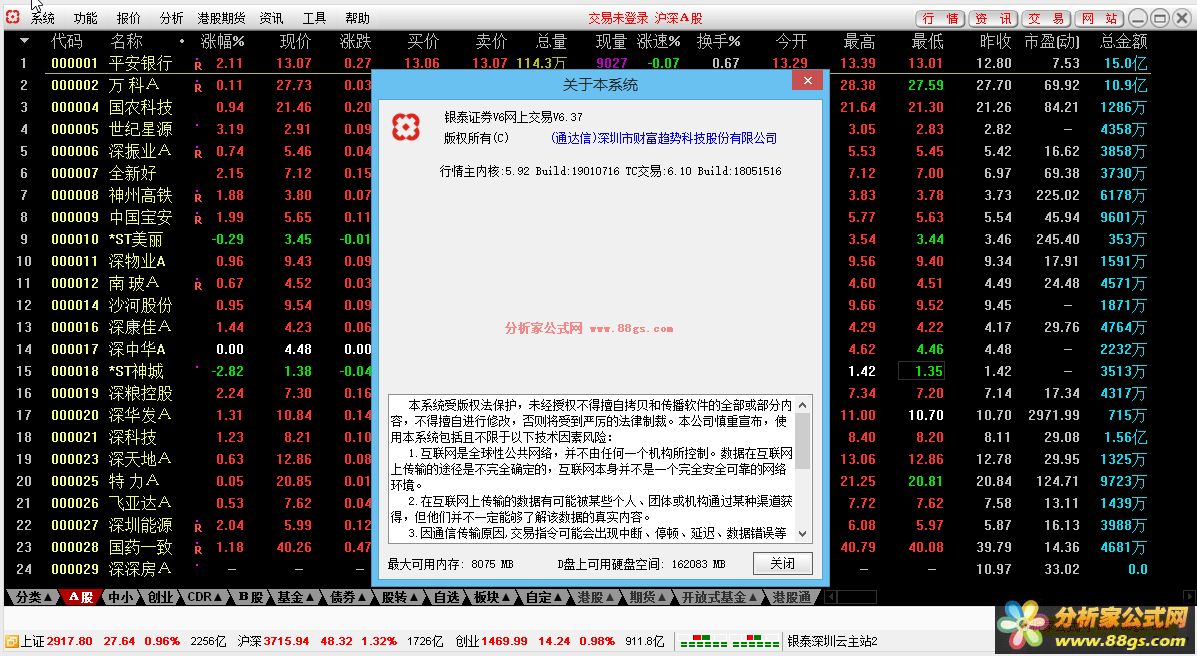1197x656 pixels.
Task: Click the disclaimer scrollbar up arrow
Action: 802,405
